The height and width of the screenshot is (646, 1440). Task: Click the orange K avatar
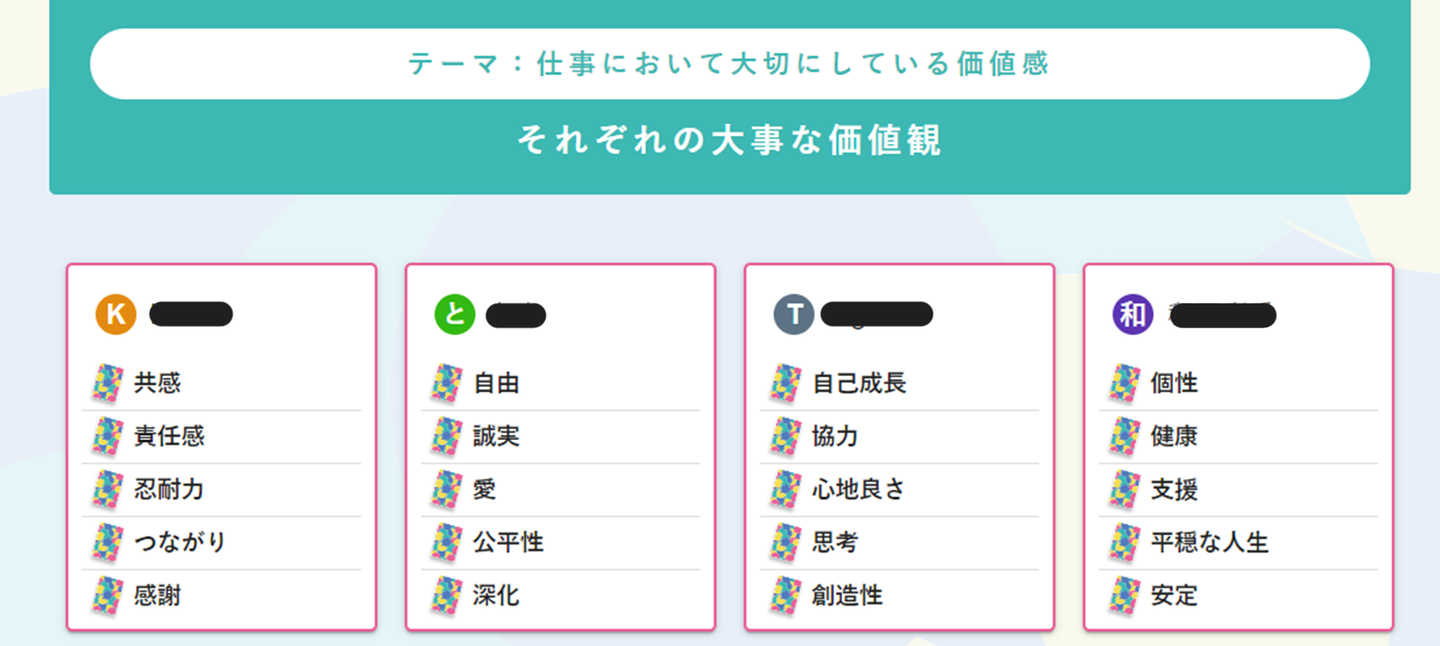(x=115, y=314)
